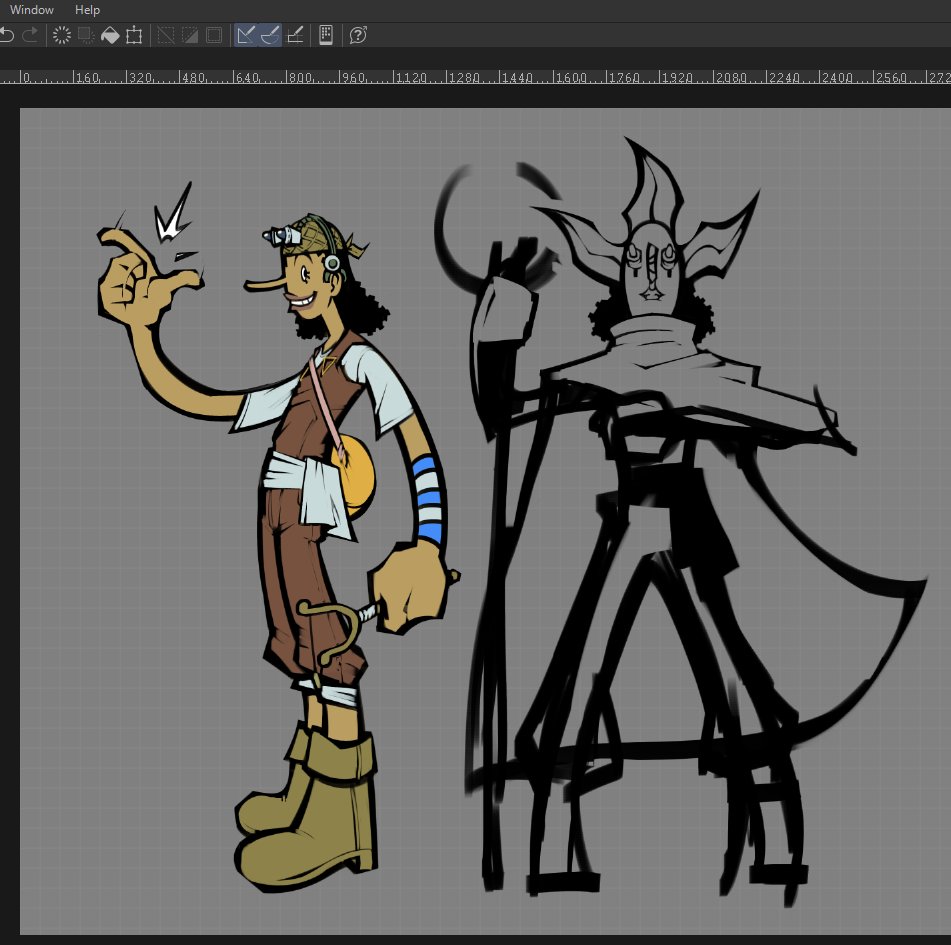The height and width of the screenshot is (945, 951).
Task: Open the Help menu
Action: [x=87, y=10]
